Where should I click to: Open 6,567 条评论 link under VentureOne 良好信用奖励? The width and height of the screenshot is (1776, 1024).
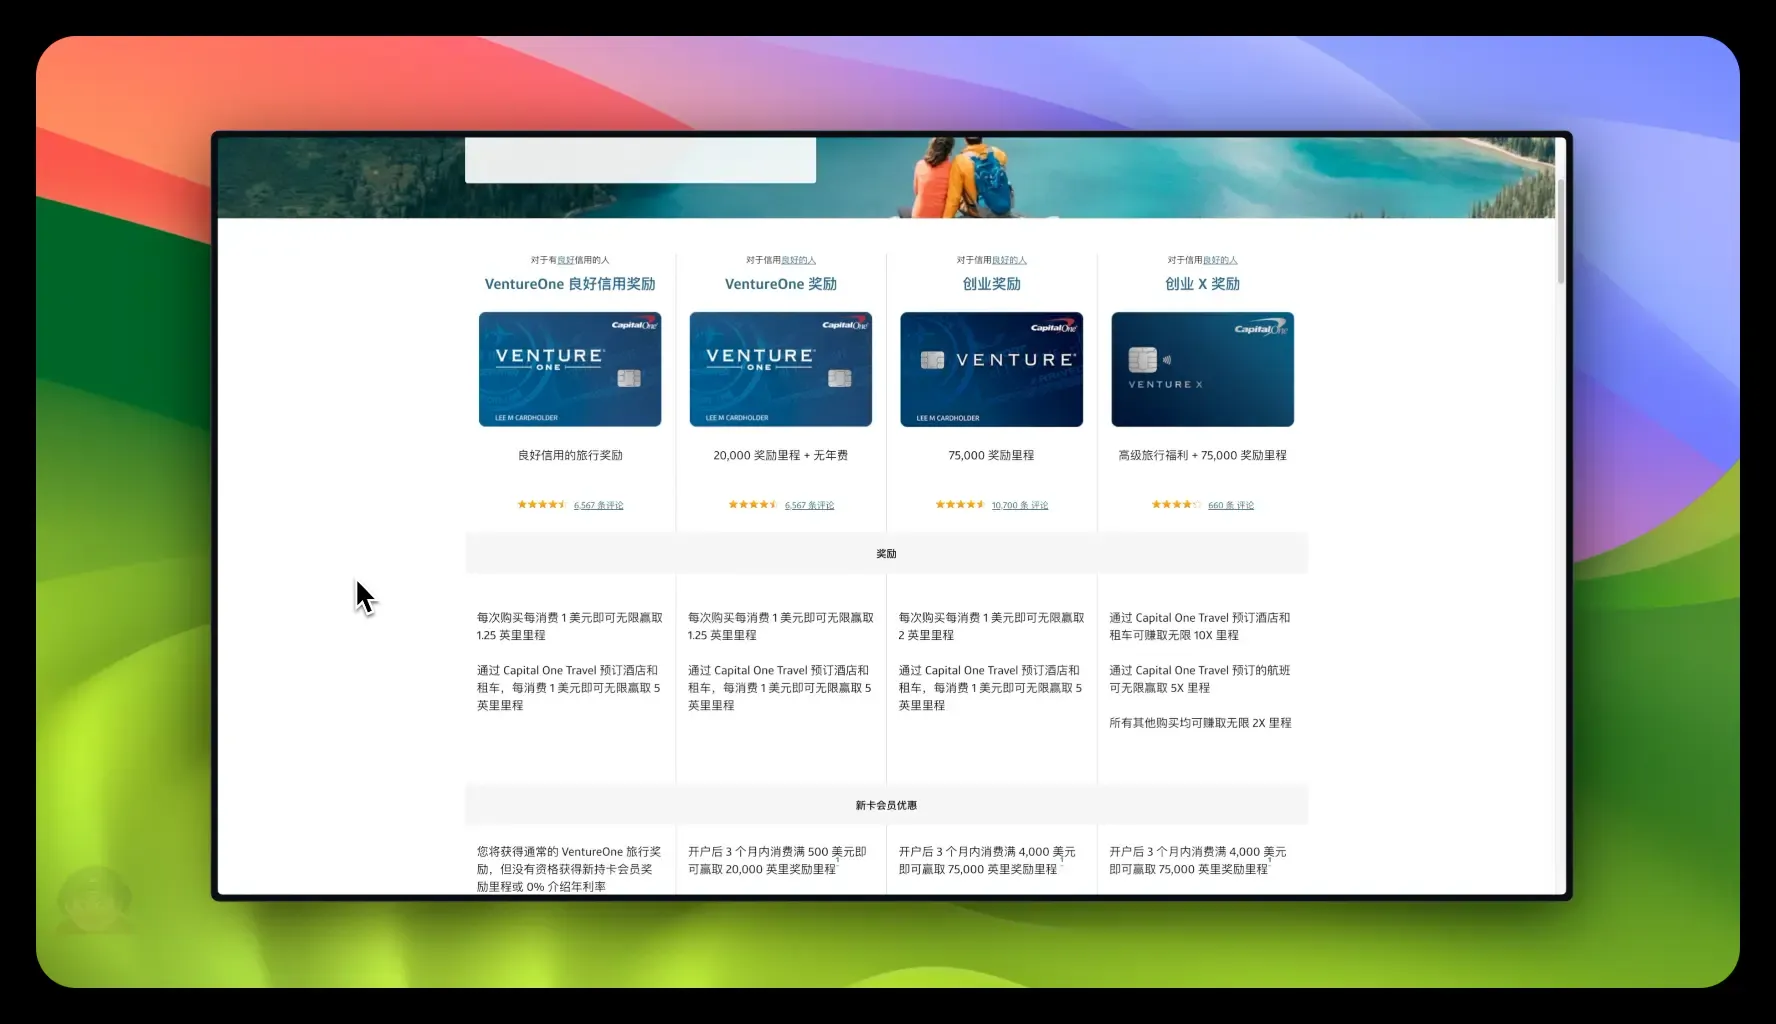click(598, 505)
